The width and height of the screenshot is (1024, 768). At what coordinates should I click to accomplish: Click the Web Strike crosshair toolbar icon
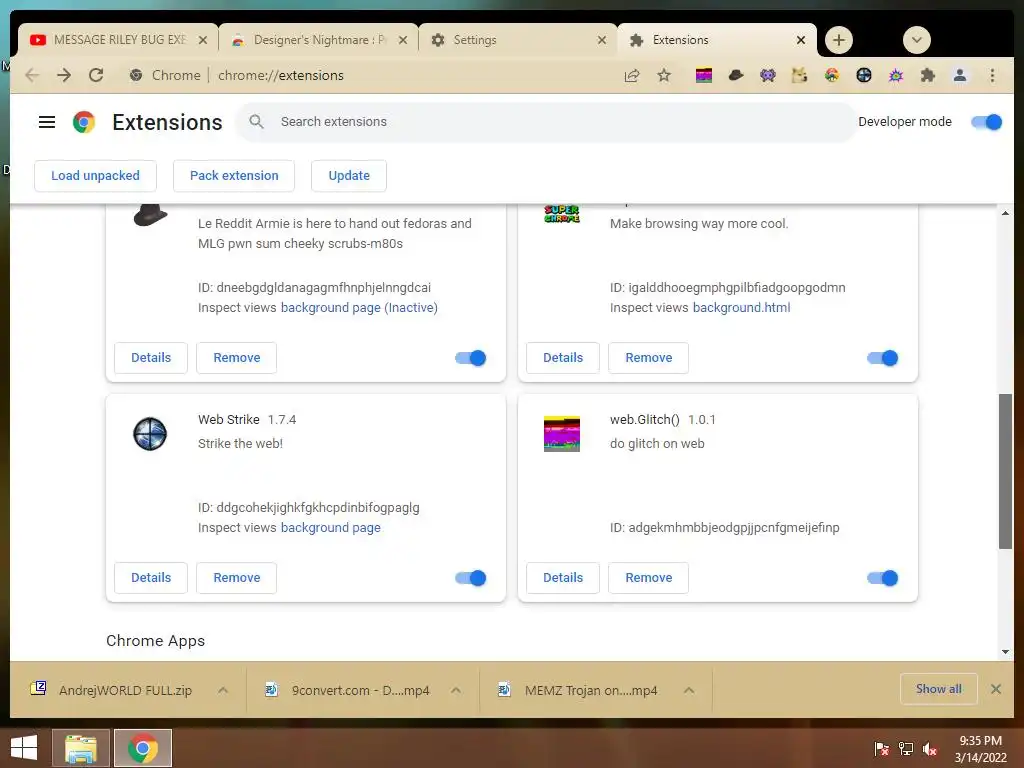pyautogui.click(x=864, y=76)
